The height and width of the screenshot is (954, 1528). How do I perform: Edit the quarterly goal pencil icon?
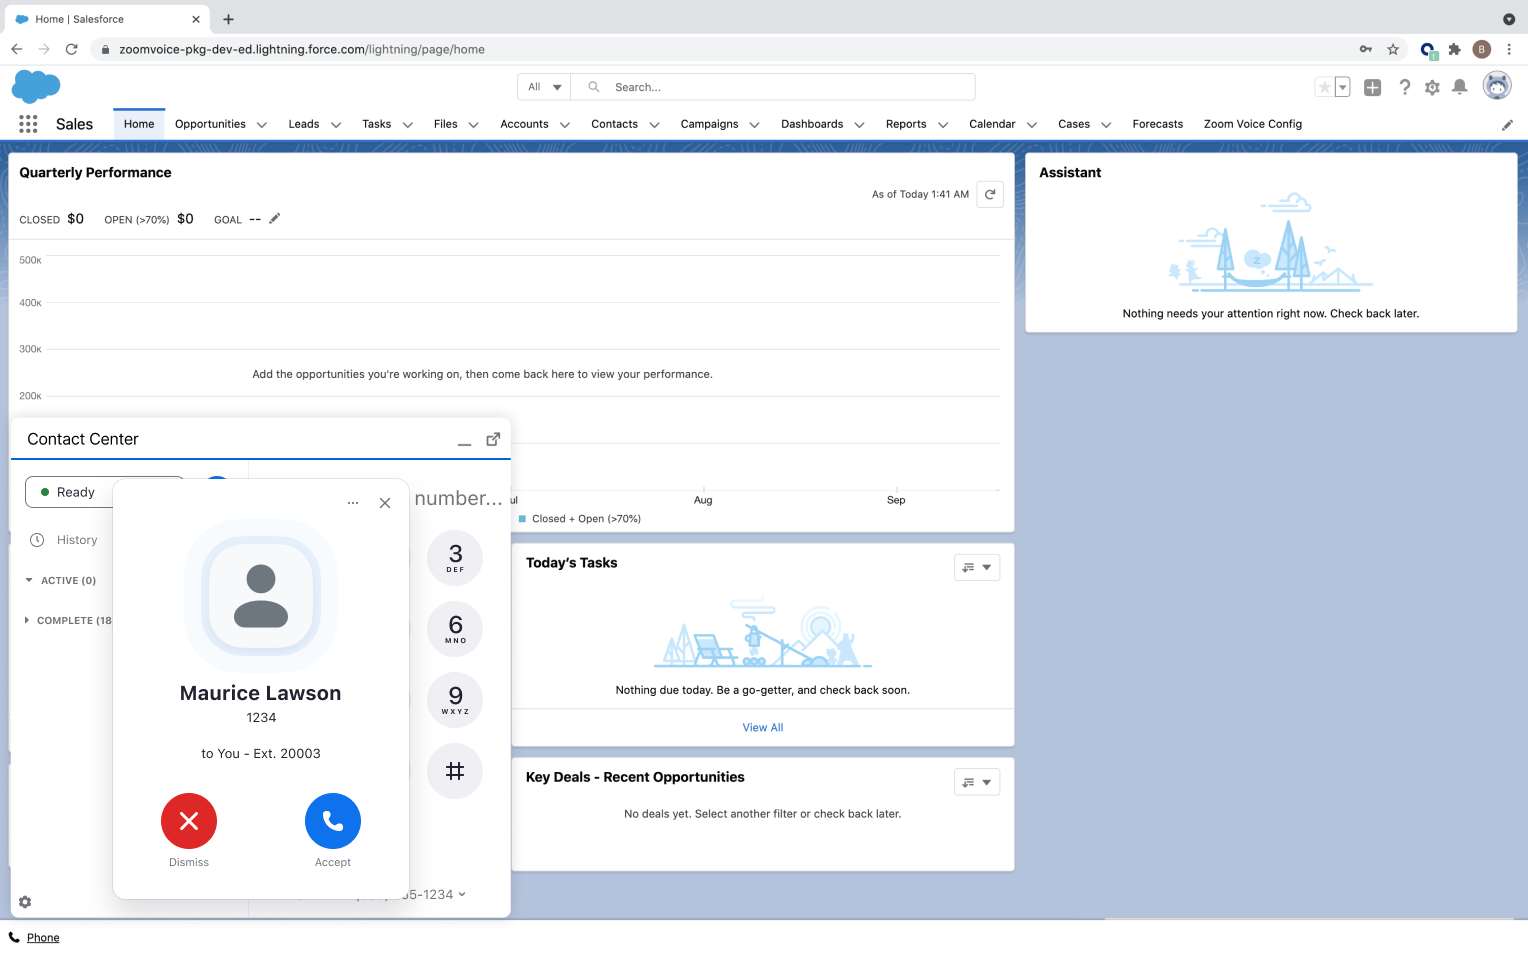pyautogui.click(x=275, y=219)
